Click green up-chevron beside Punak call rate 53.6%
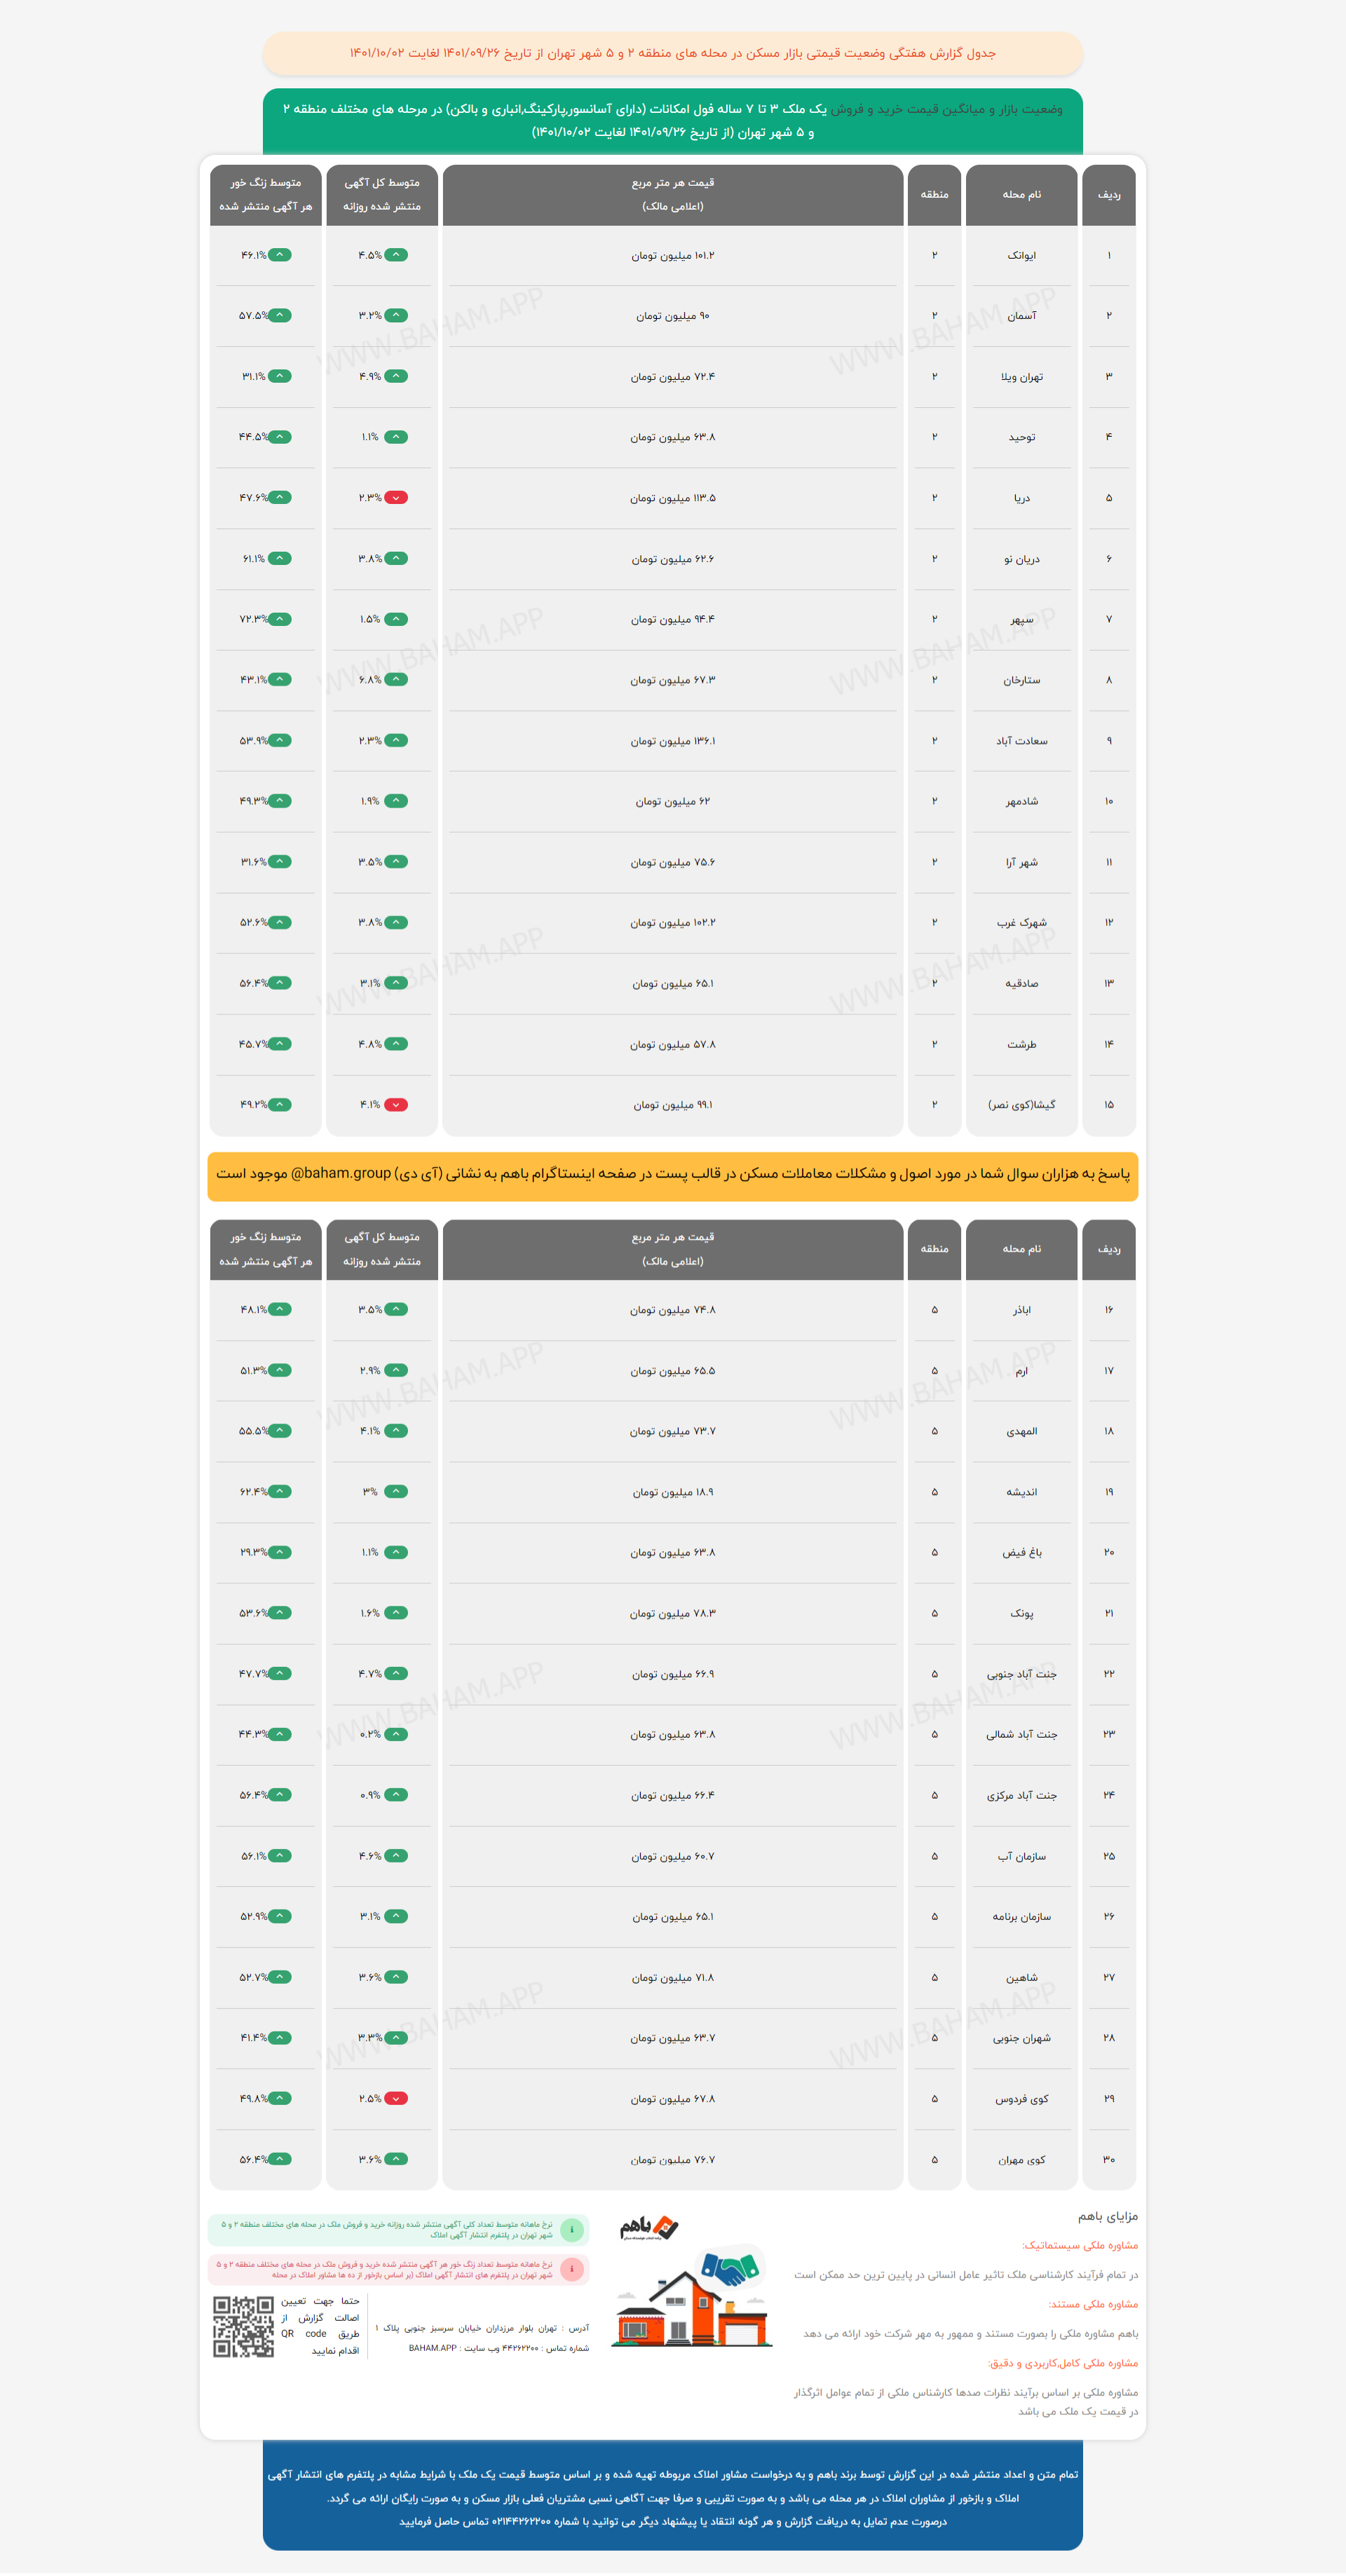The height and width of the screenshot is (2576, 1346). pos(280,1612)
